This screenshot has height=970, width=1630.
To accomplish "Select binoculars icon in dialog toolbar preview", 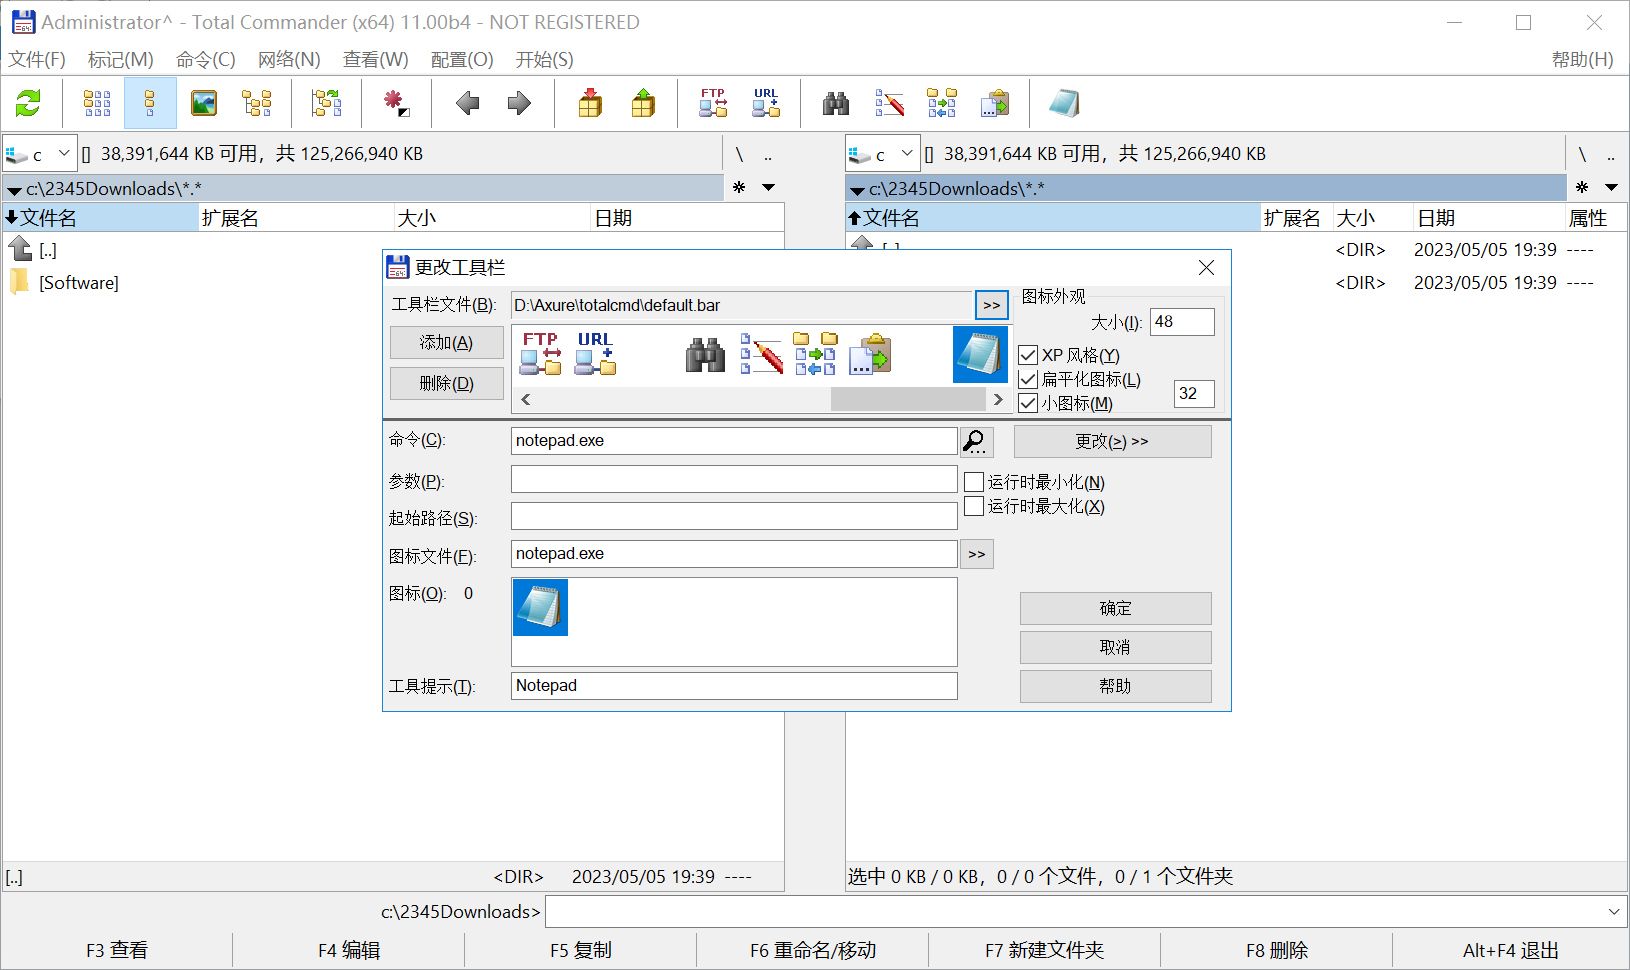I will [x=705, y=354].
